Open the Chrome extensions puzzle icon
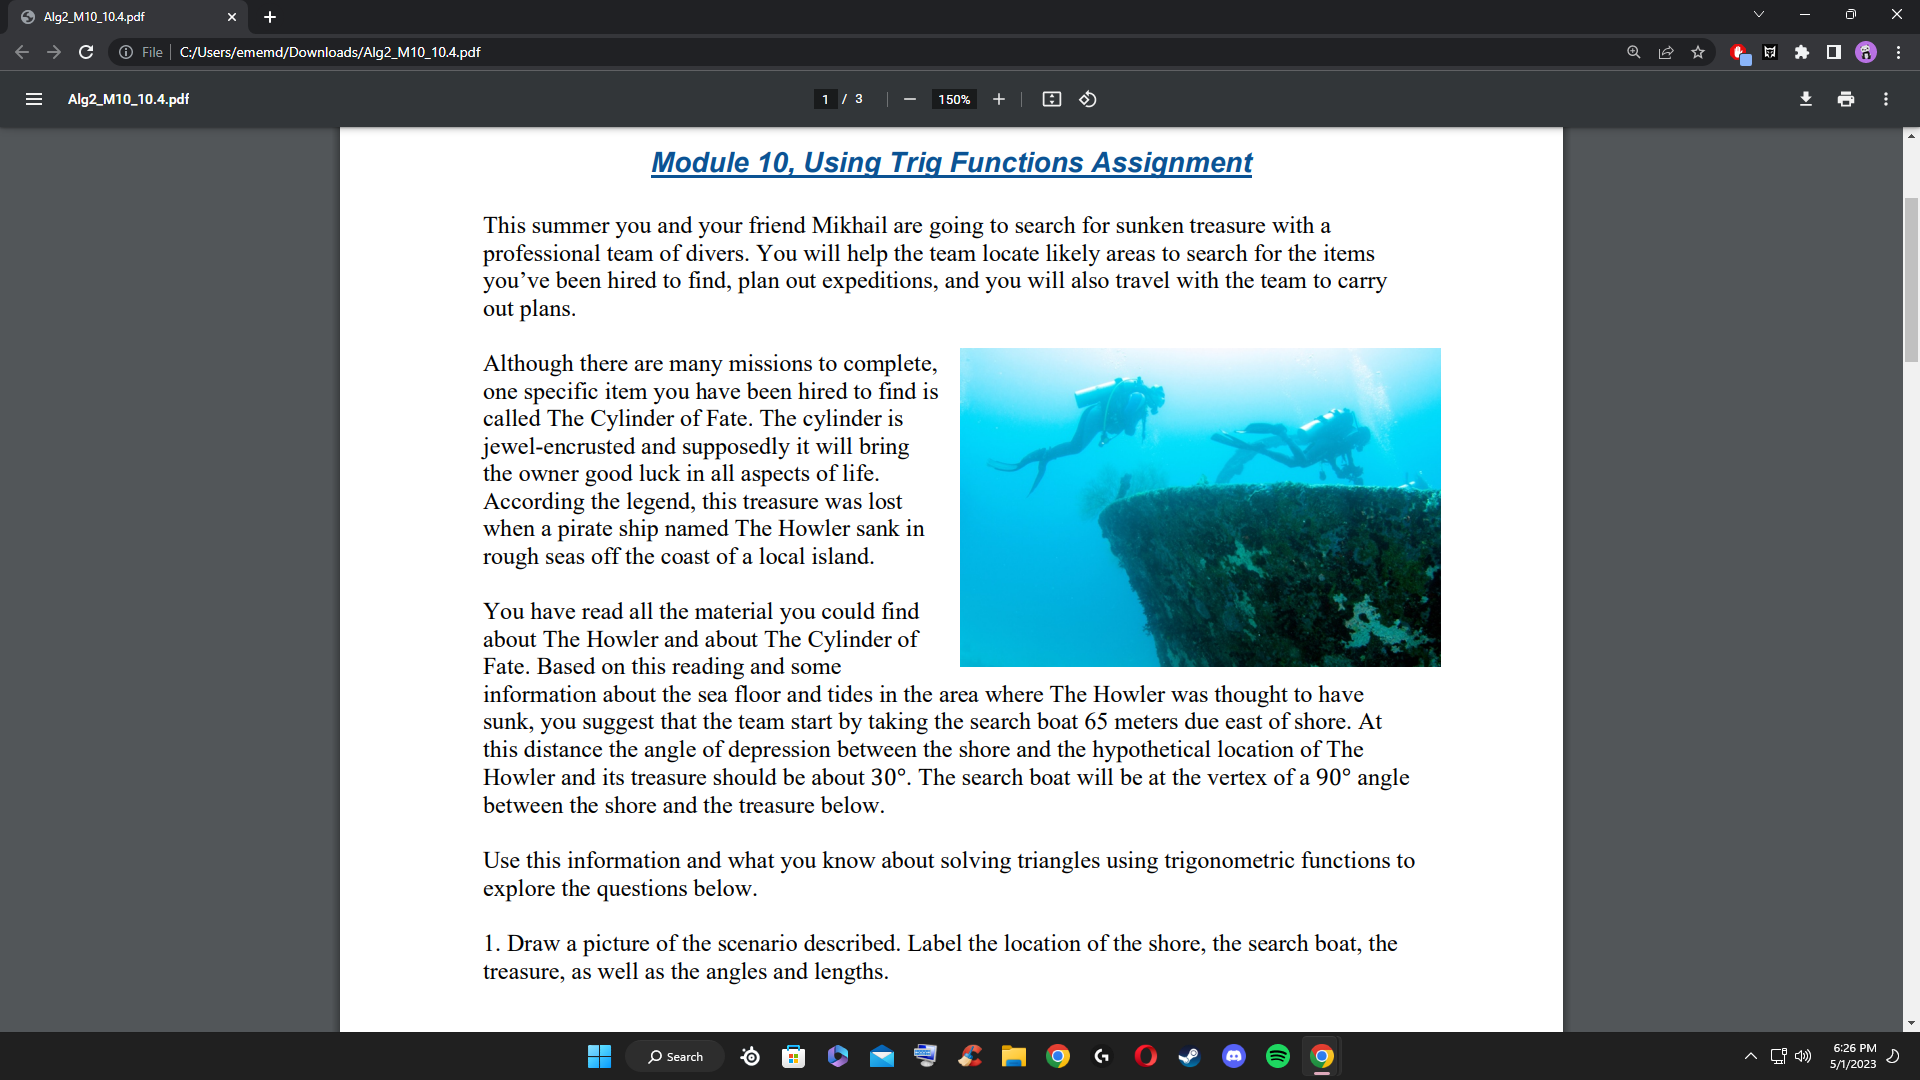The width and height of the screenshot is (1920, 1080). click(1801, 52)
